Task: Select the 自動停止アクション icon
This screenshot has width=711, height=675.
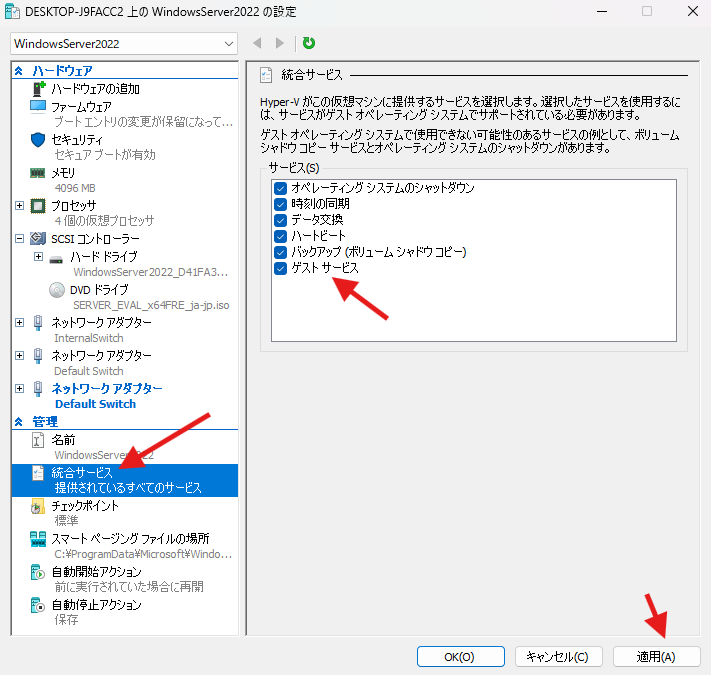Action: click(38, 605)
